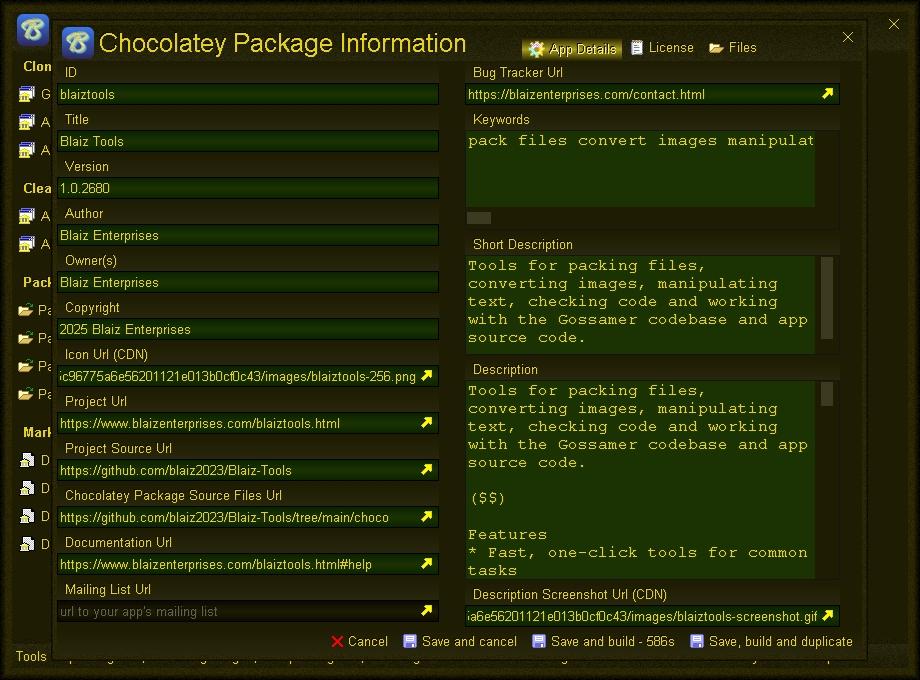Screen dimensions: 920x680
Task: Switch to the License tab
Action: click(662, 48)
